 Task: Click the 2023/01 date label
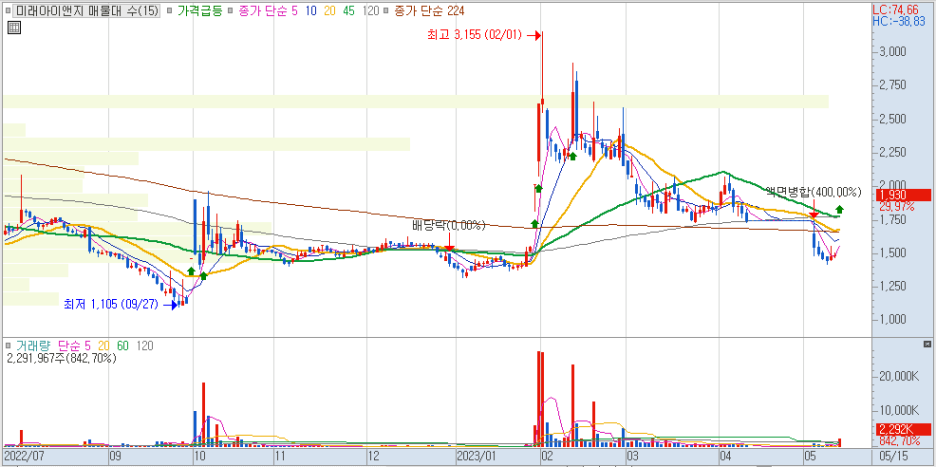pos(474,456)
